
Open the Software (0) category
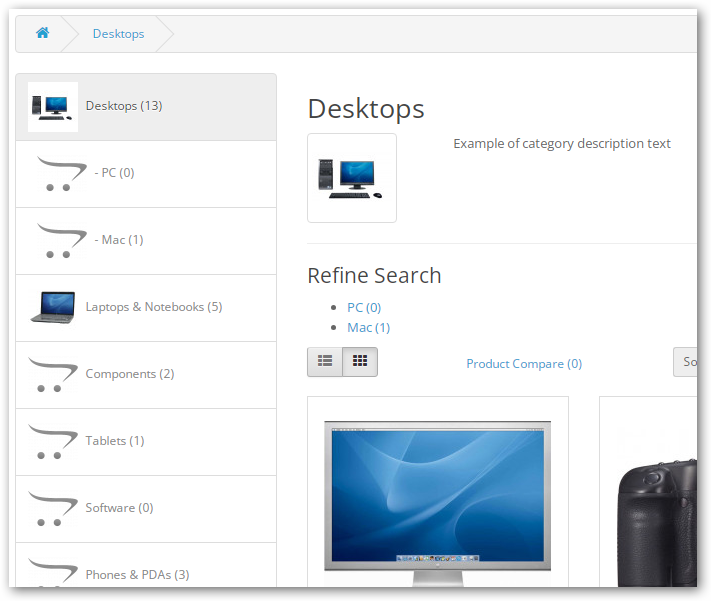pyautogui.click(x=146, y=509)
